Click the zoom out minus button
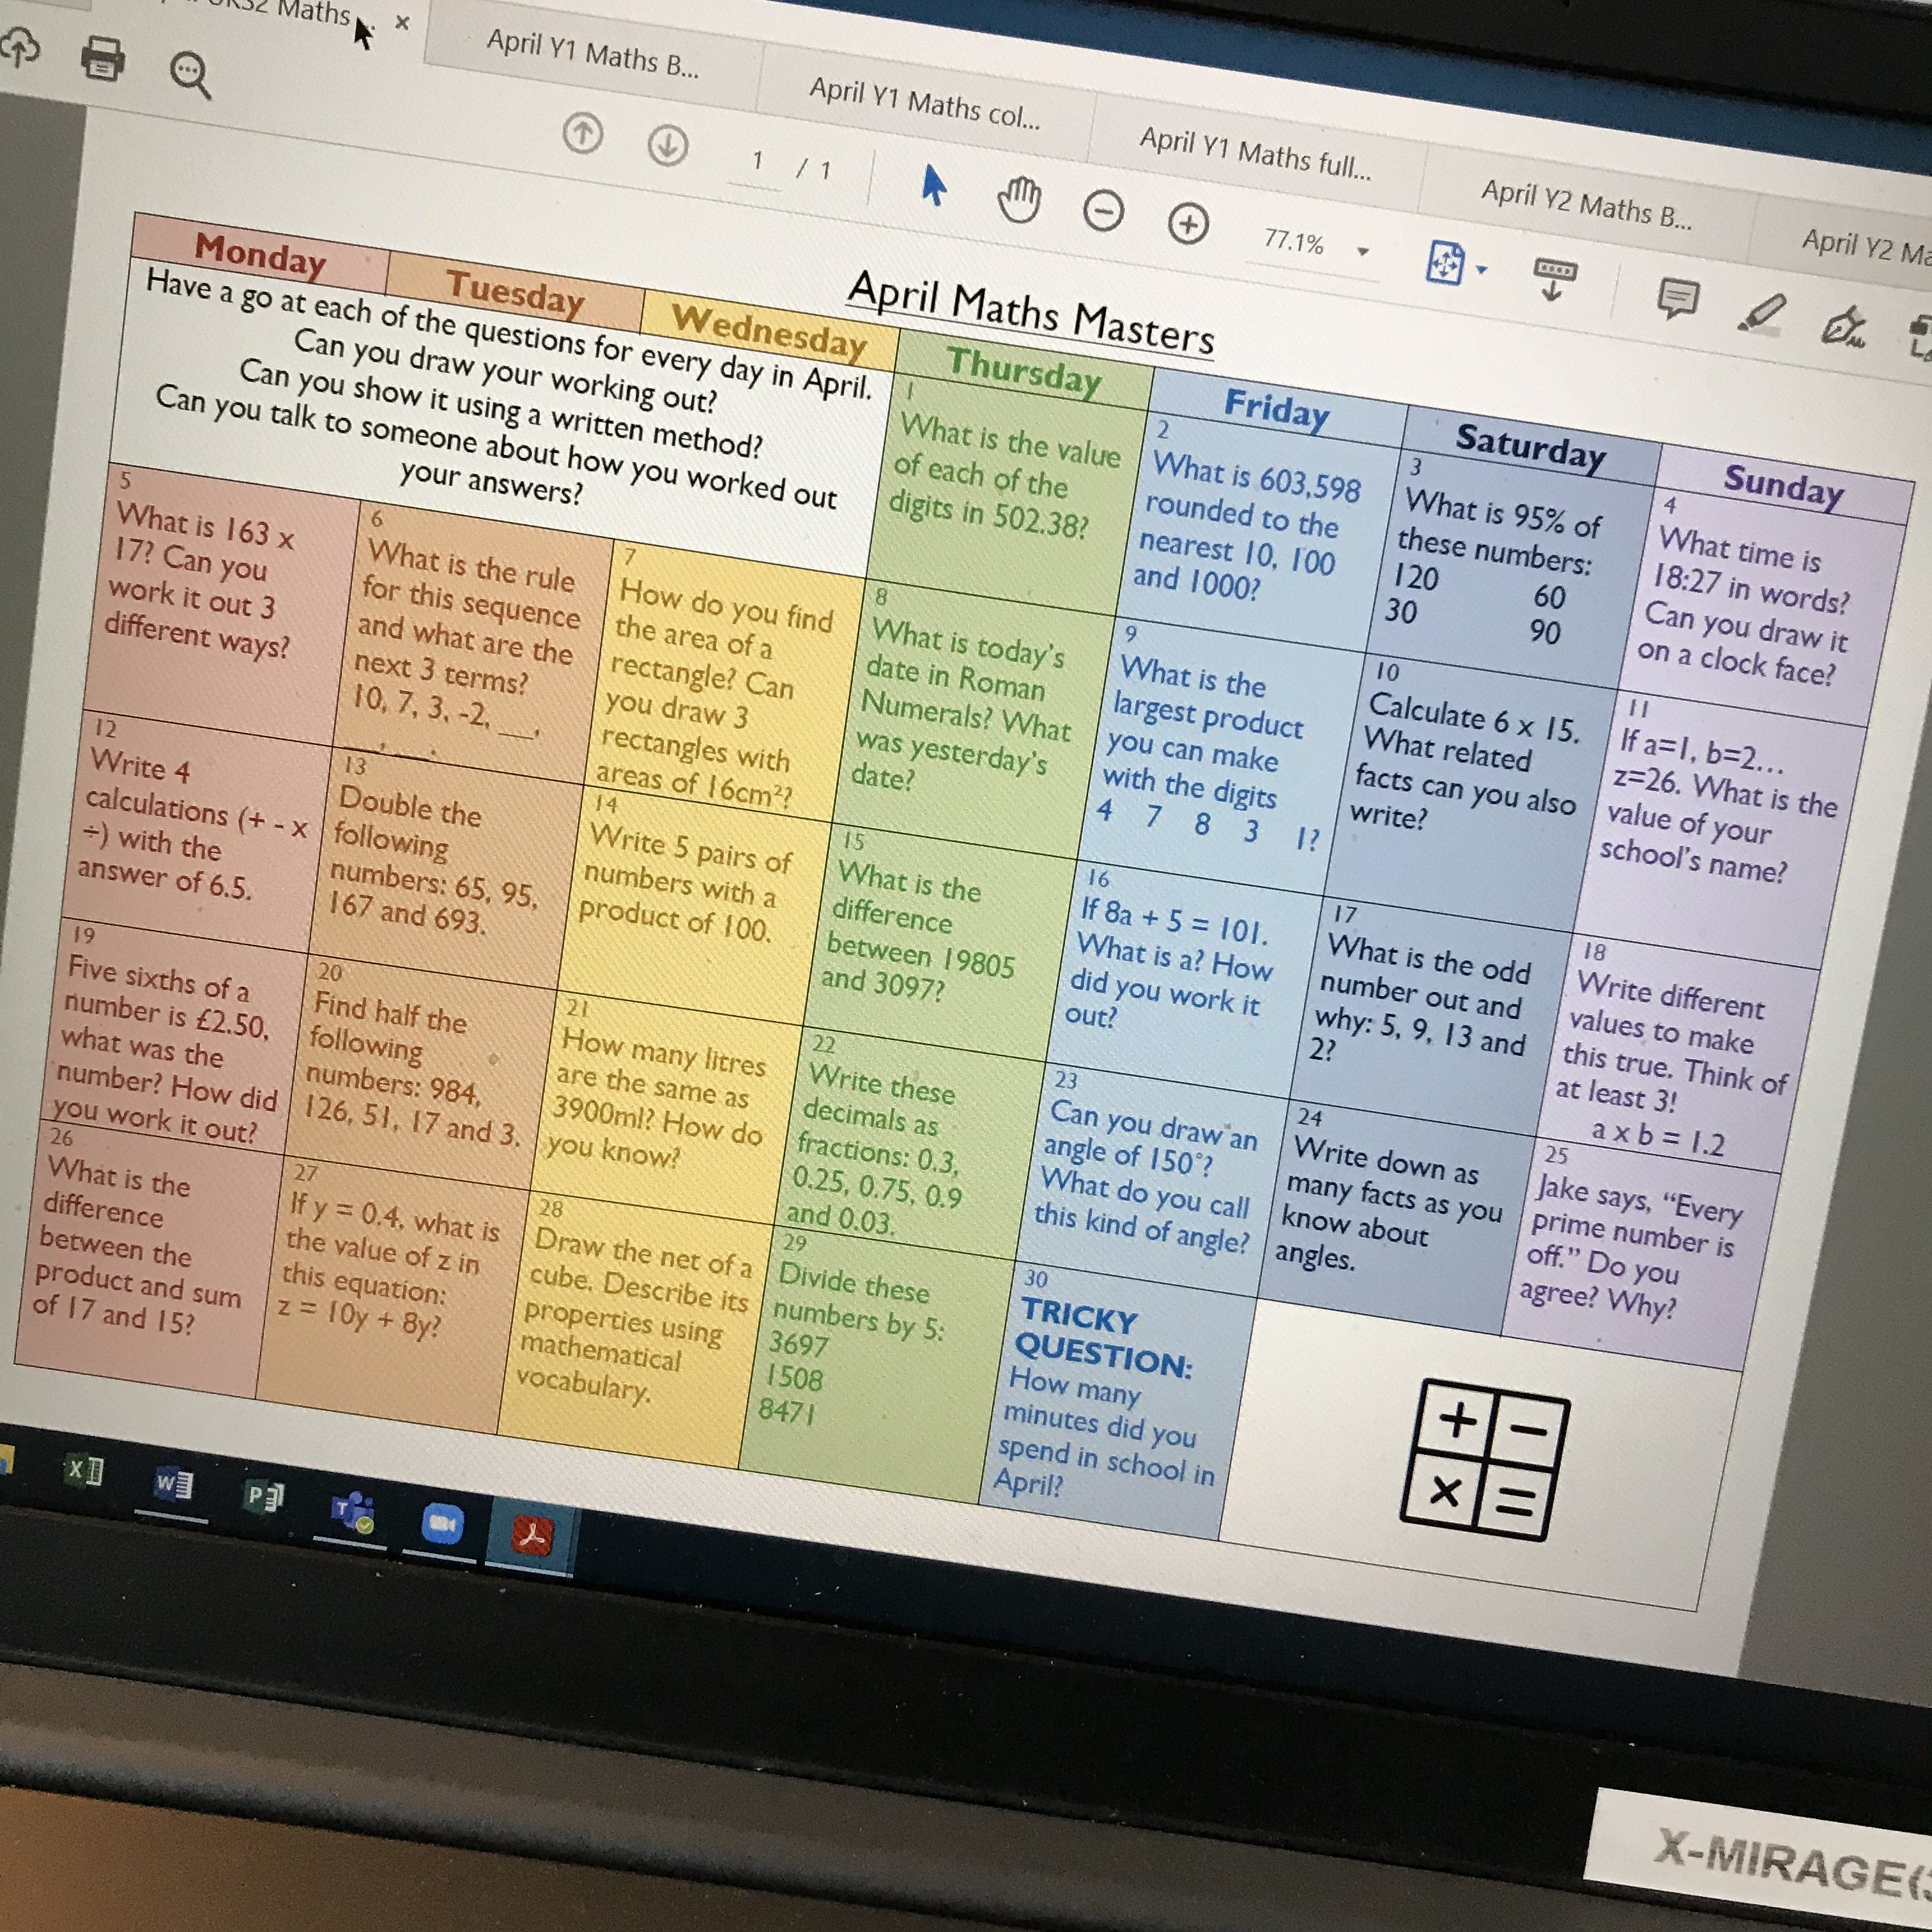 tap(1103, 211)
